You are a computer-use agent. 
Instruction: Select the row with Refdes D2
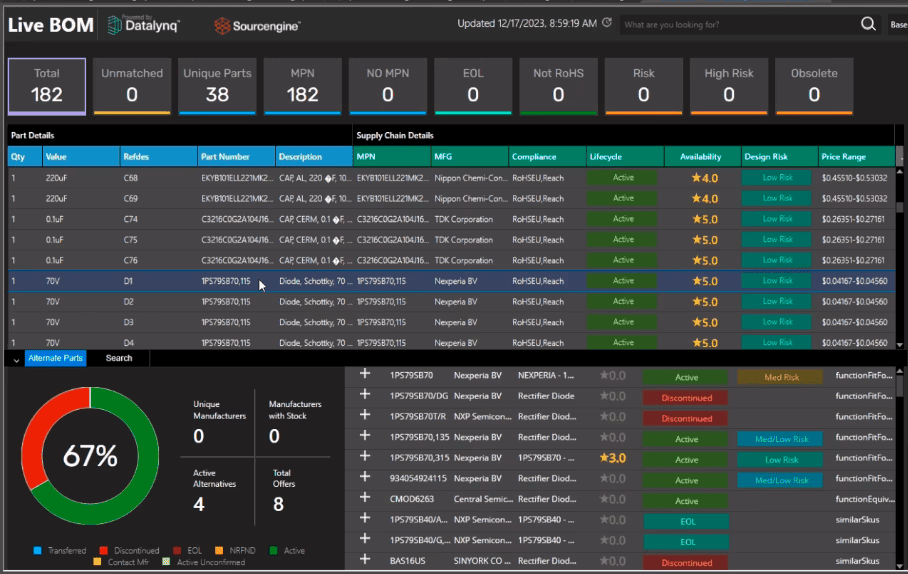tap(452, 301)
